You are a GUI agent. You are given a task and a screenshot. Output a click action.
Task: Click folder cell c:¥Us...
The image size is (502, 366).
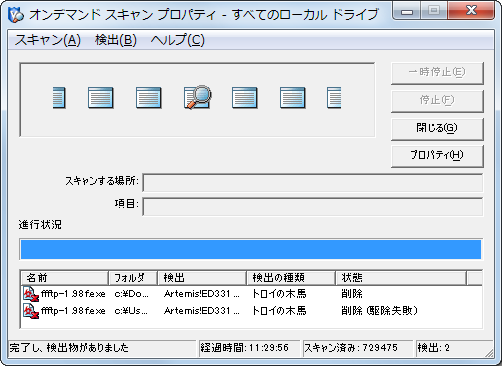(131, 311)
